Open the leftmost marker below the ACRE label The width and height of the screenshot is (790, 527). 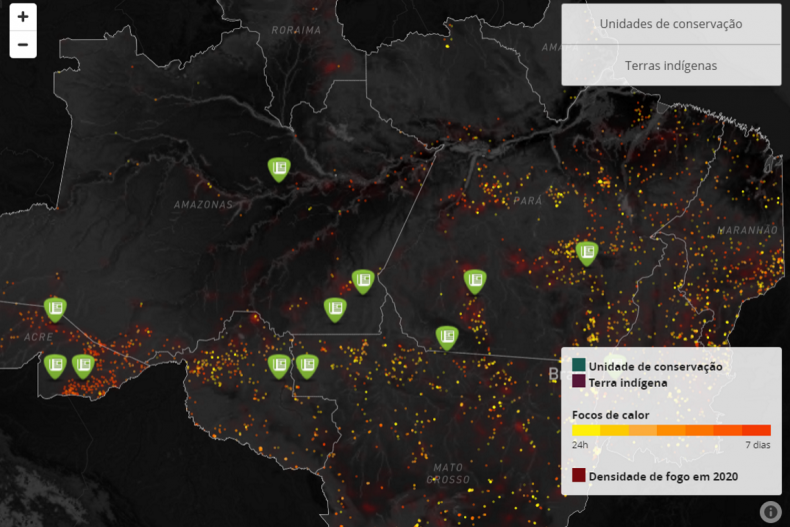point(55,365)
